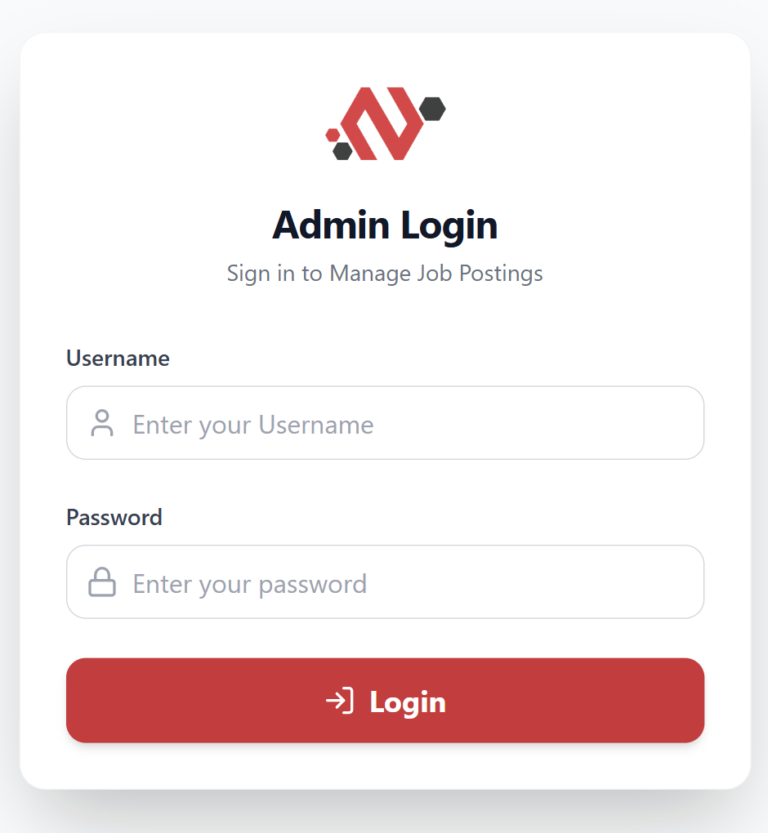Click the "Enter your Username" placeholder text
This screenshot has height=833, width=768.
click(x=253, y=425)
